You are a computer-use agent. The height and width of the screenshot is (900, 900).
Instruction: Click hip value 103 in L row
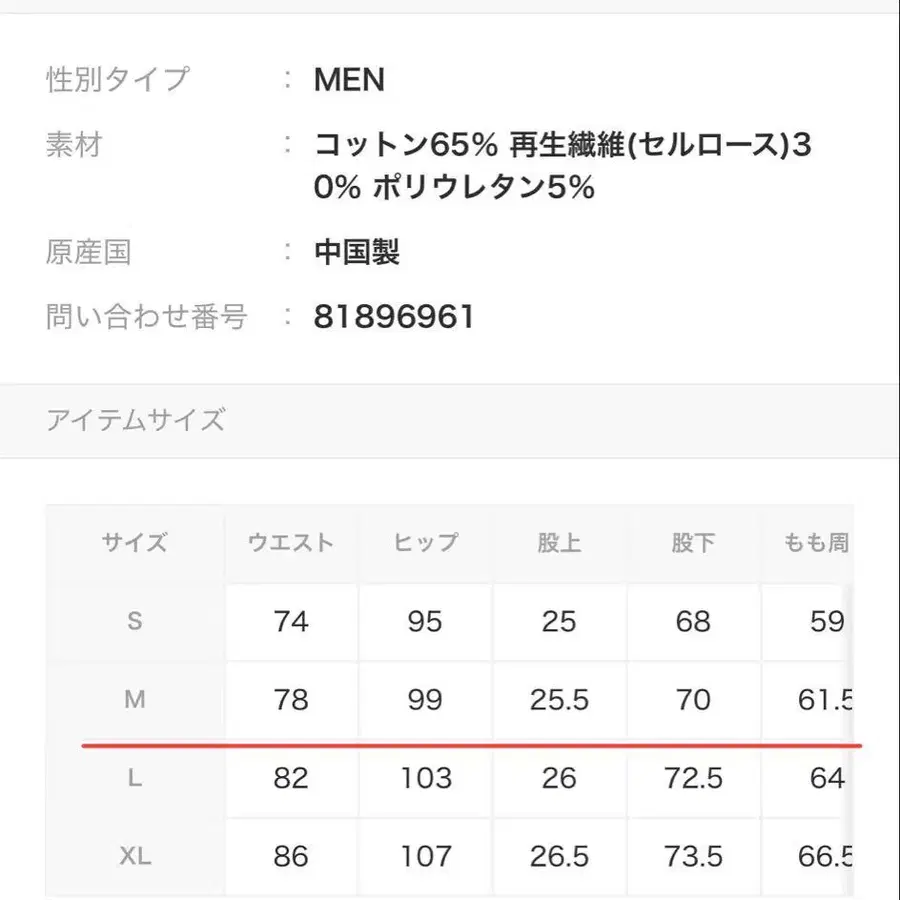[425, 778]
